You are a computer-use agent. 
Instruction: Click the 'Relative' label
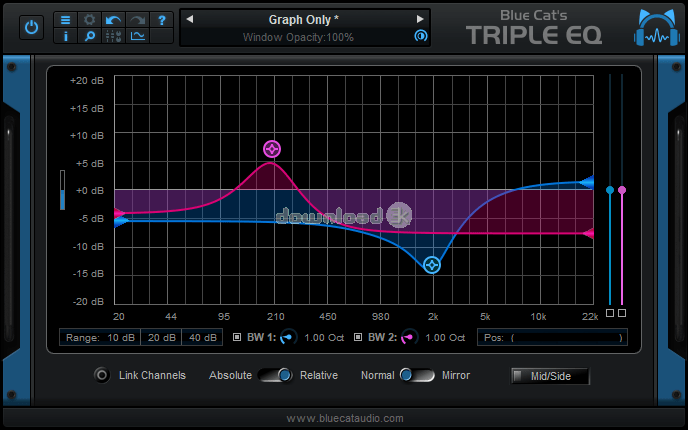coord(319,375)
